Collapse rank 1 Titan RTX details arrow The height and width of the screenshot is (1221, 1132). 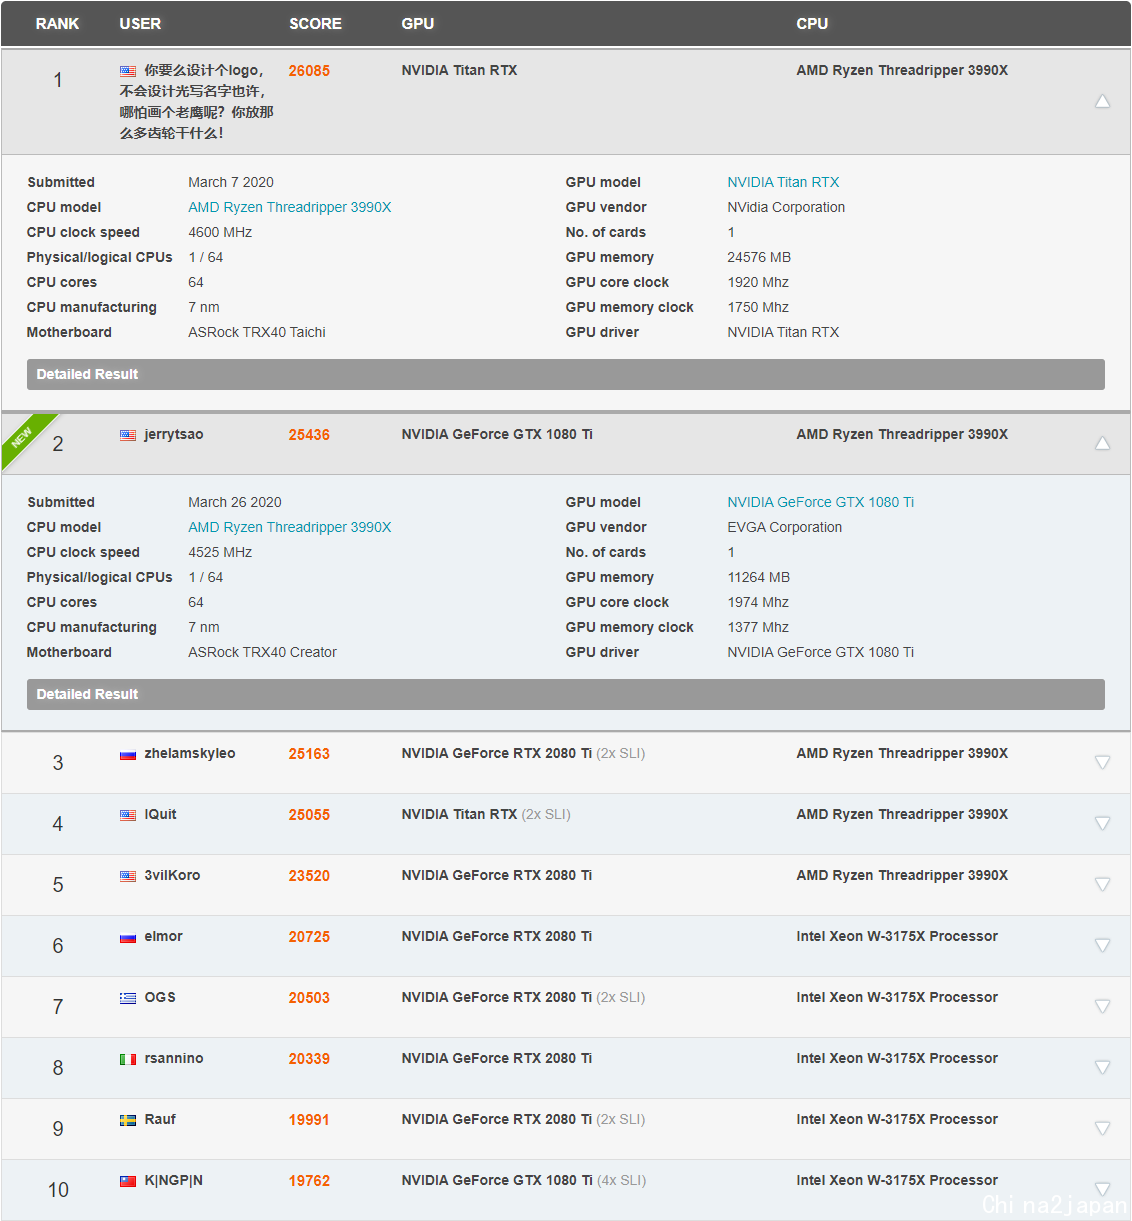tap(1102, 102)
